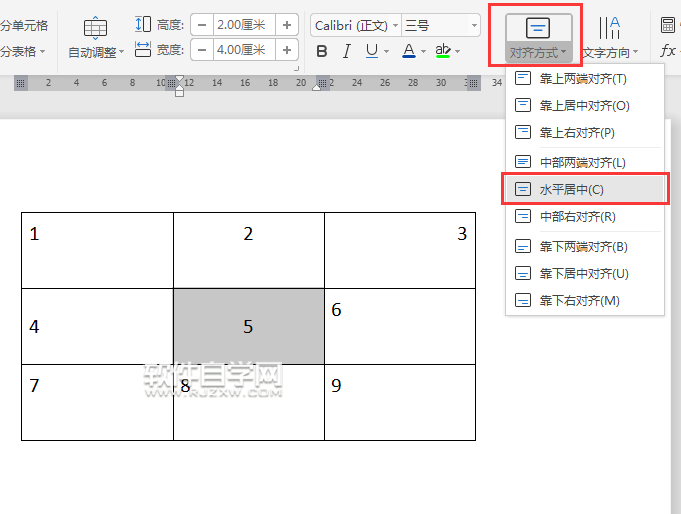681x514 pixels.
Task: Expand the 自动调整 dropdown arrow
Action: (x=122, y=52)
